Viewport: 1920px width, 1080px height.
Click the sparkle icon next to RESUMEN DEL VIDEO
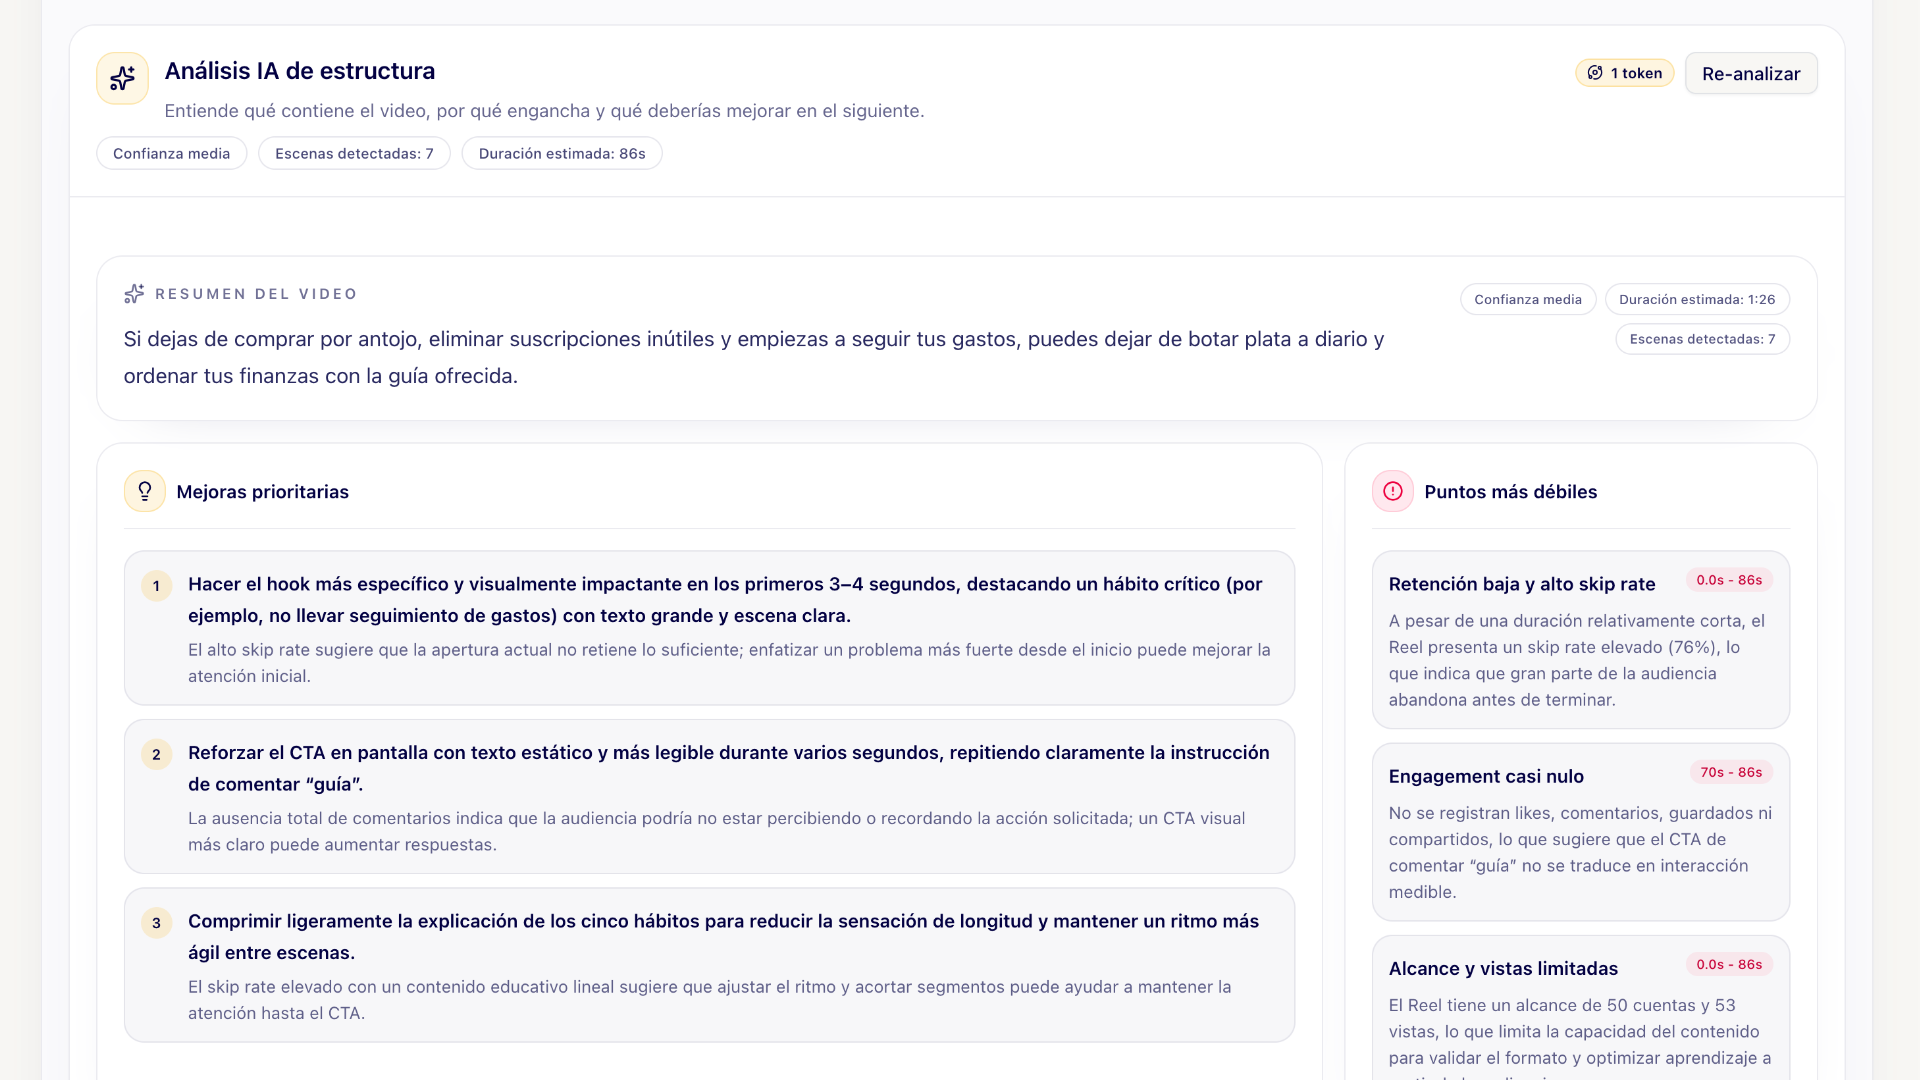134,293
